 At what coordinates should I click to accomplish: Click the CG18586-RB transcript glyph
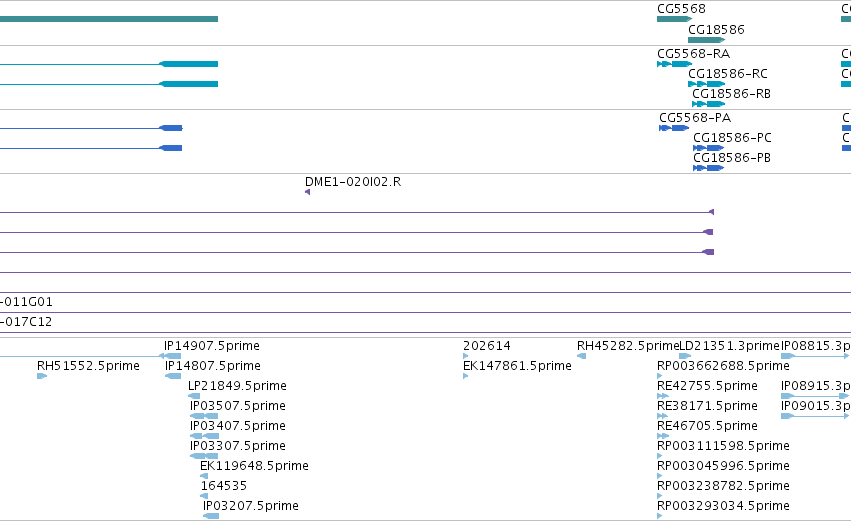click(709, 104)
